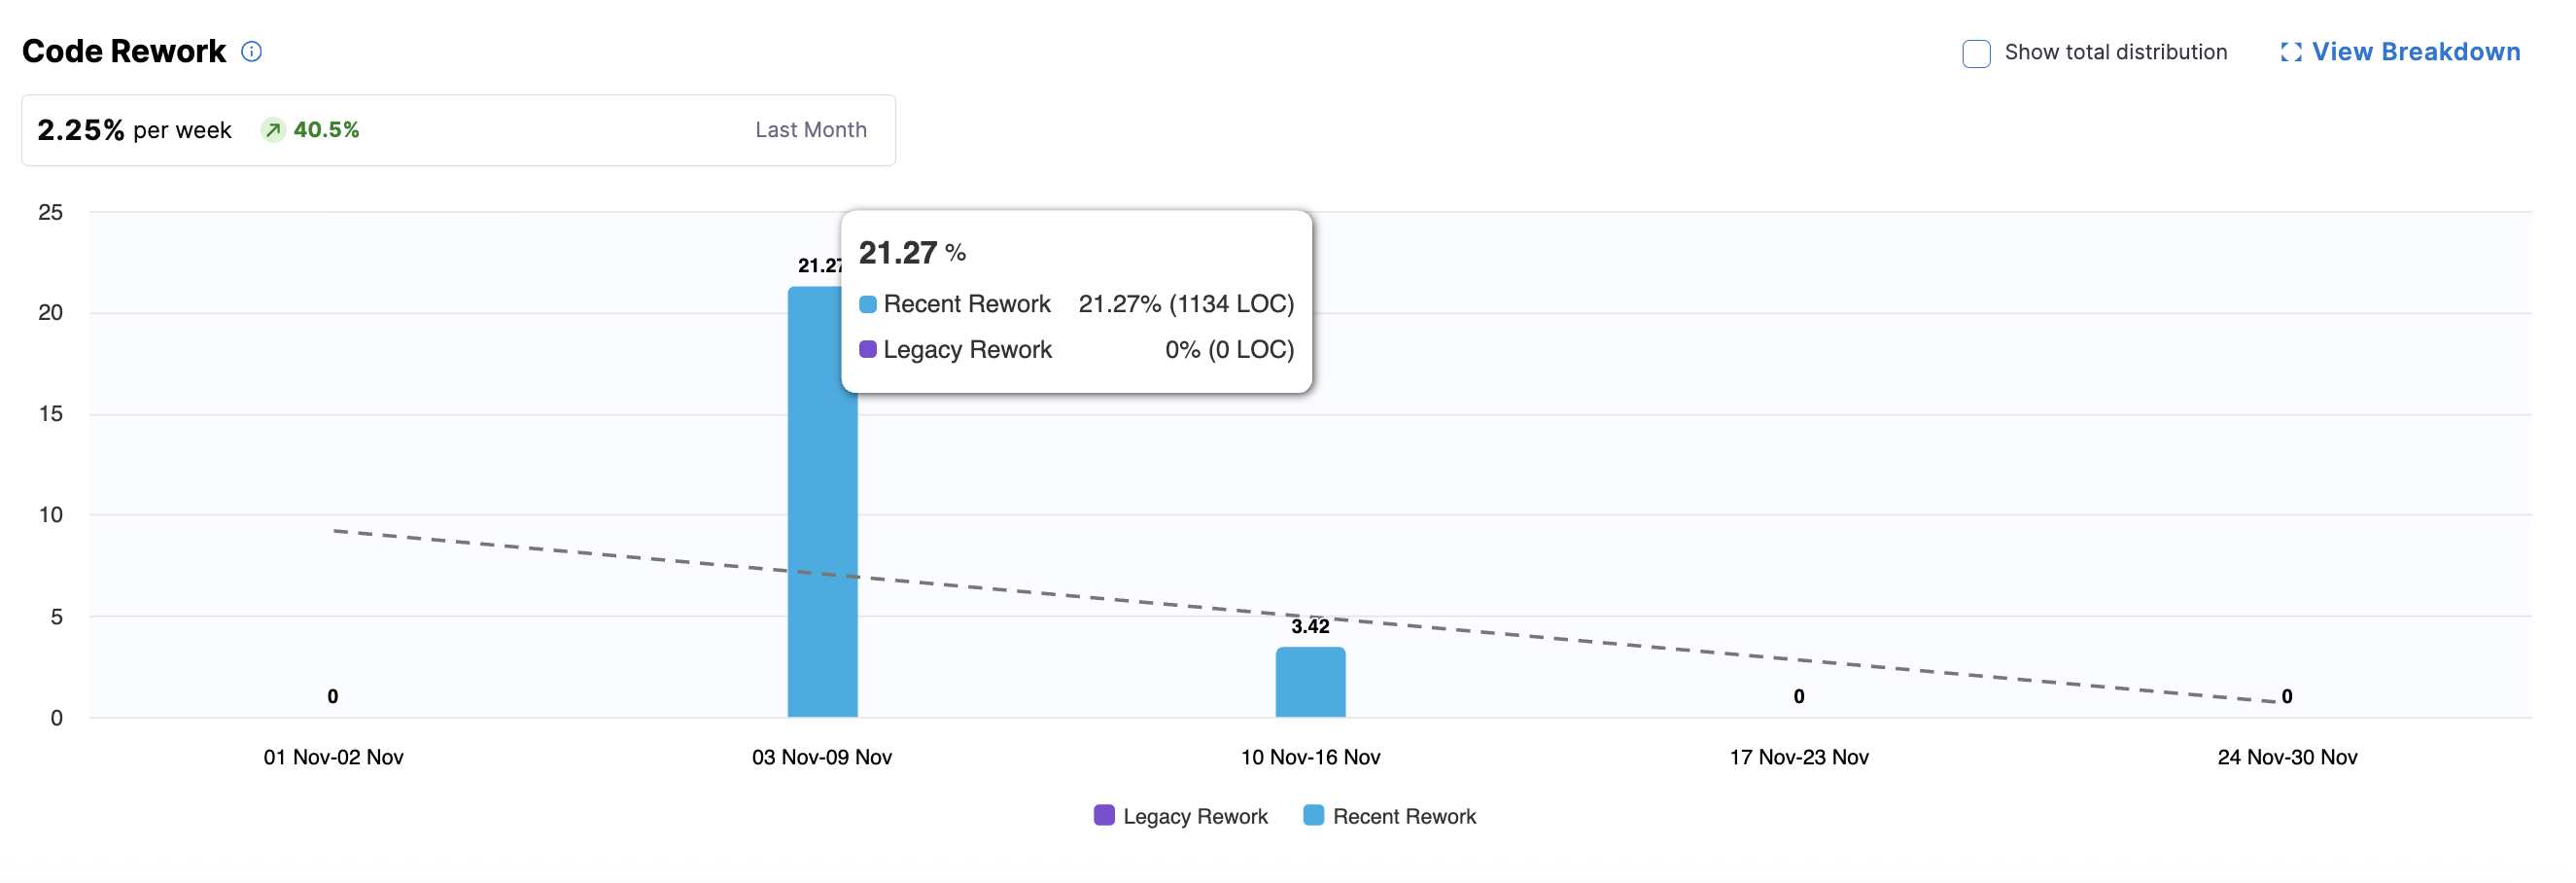Viewport: 2576px width, 883px height.
Task: Click the 17 Nov-23 Nov axis label
Action: click(x=1798, y=757)
